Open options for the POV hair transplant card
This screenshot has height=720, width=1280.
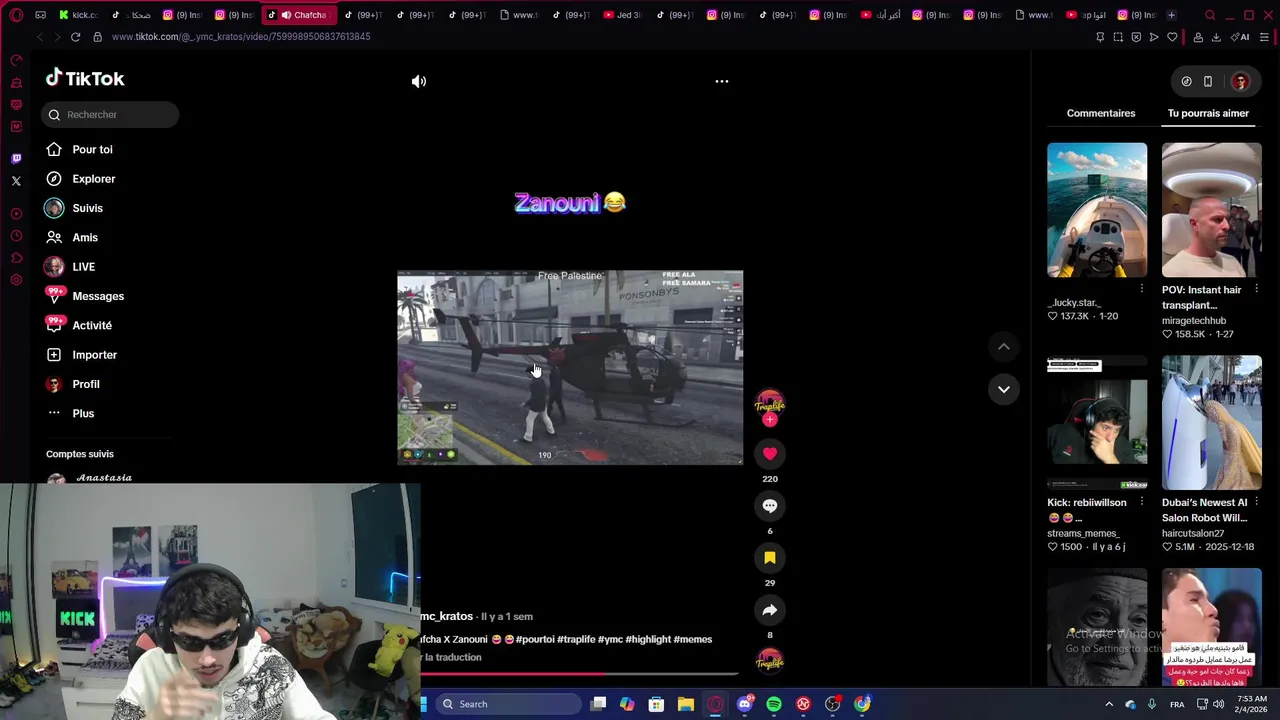(x=1256, y=289)
